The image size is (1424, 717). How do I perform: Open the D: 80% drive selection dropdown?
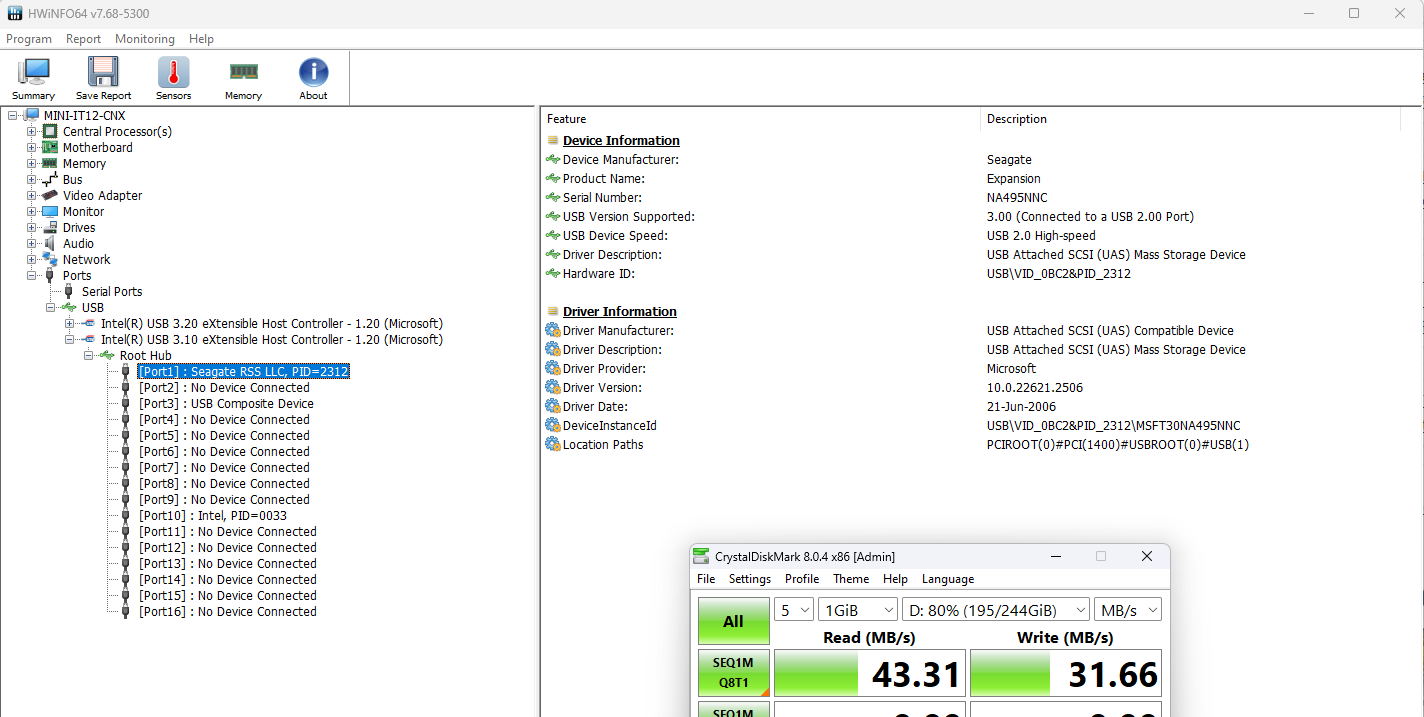click(996, 609)
